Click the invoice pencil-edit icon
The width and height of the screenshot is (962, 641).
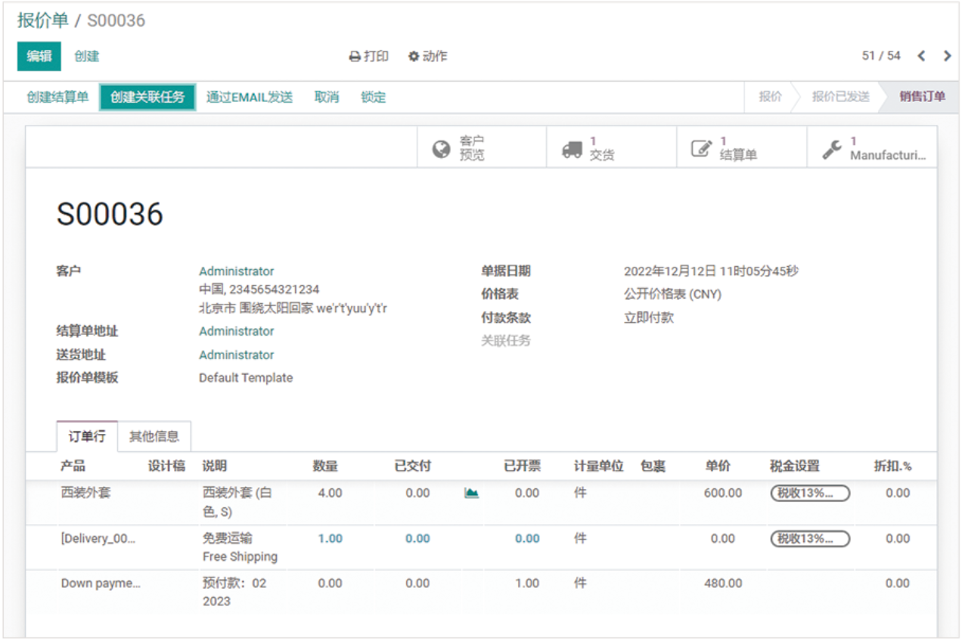[x=701, y=149]
